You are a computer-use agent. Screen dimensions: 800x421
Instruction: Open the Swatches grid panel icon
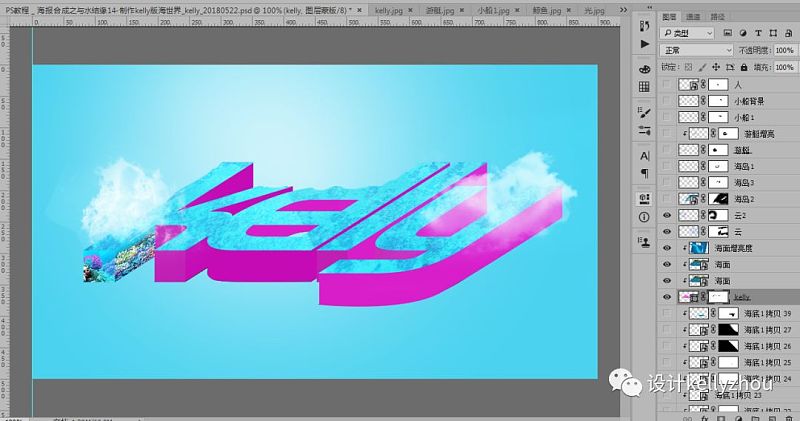[644, 87]
